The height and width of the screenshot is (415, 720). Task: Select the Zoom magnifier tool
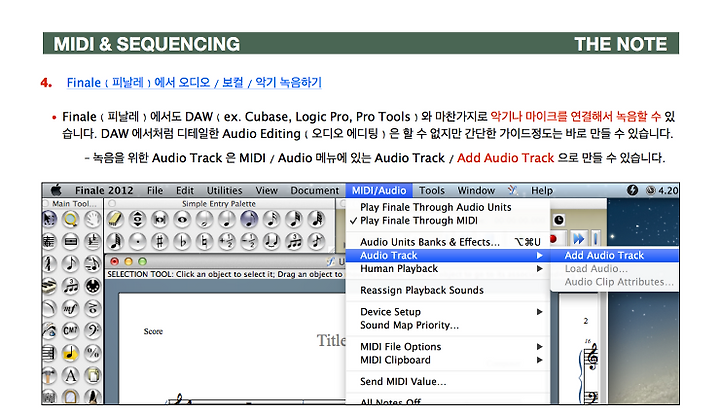click(x=71, y=219)
